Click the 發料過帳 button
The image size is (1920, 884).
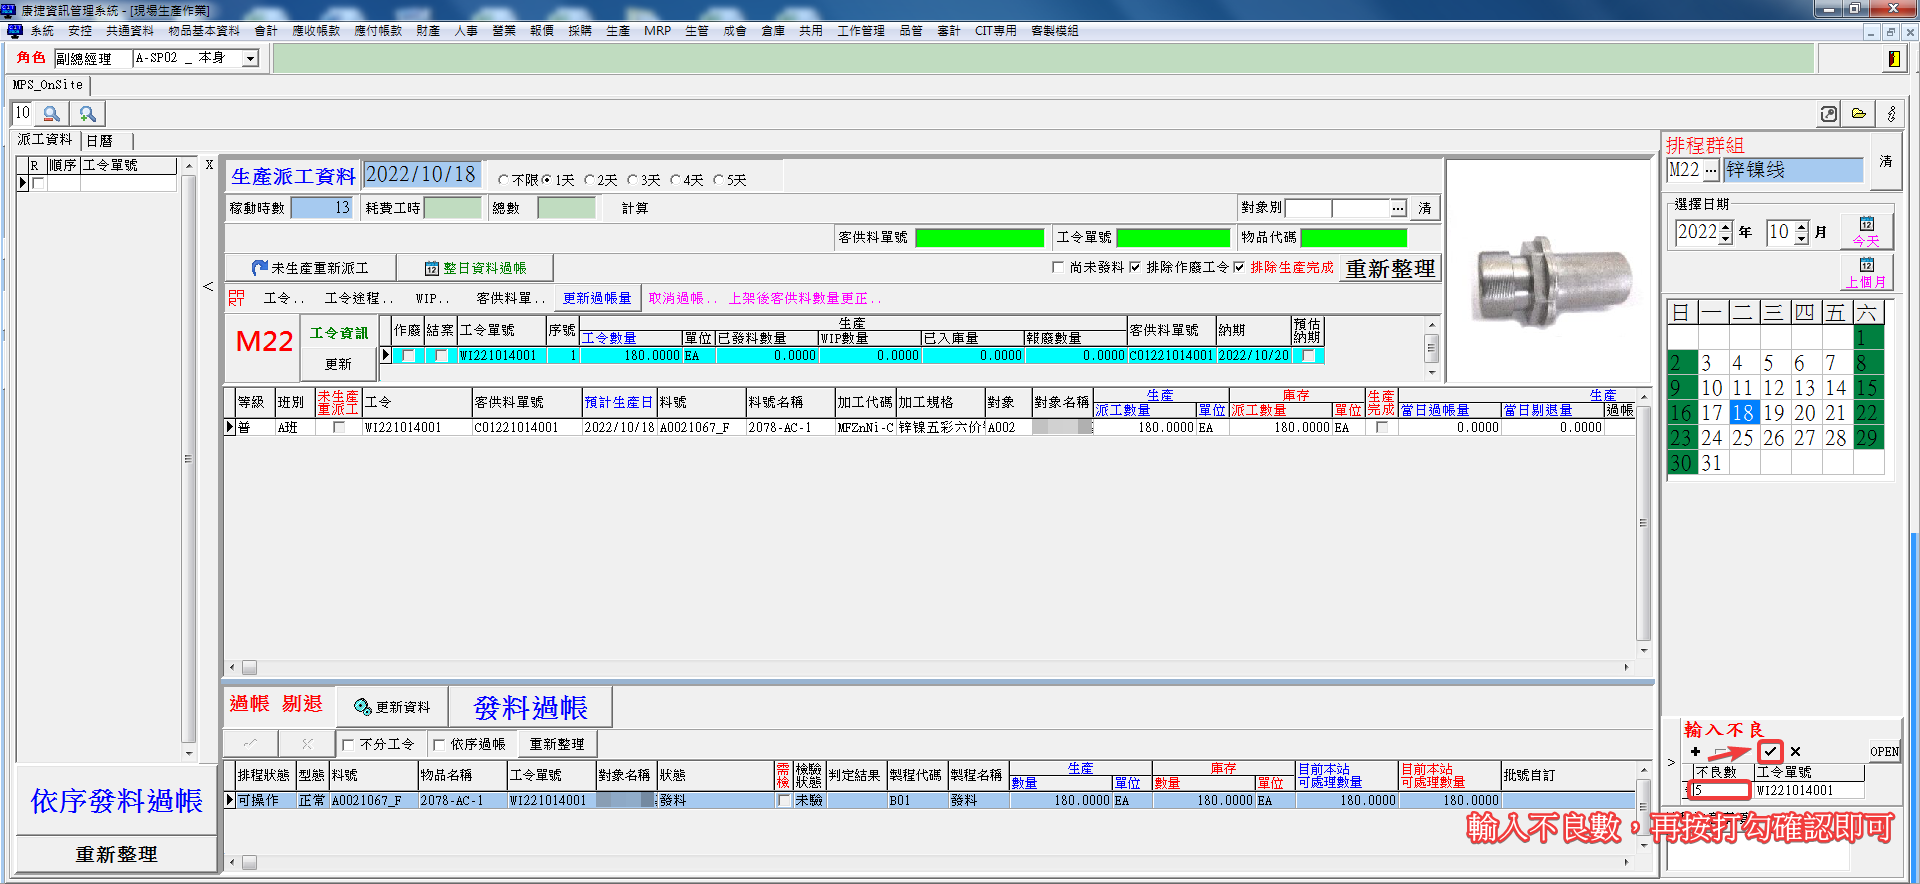coord(530,707)
